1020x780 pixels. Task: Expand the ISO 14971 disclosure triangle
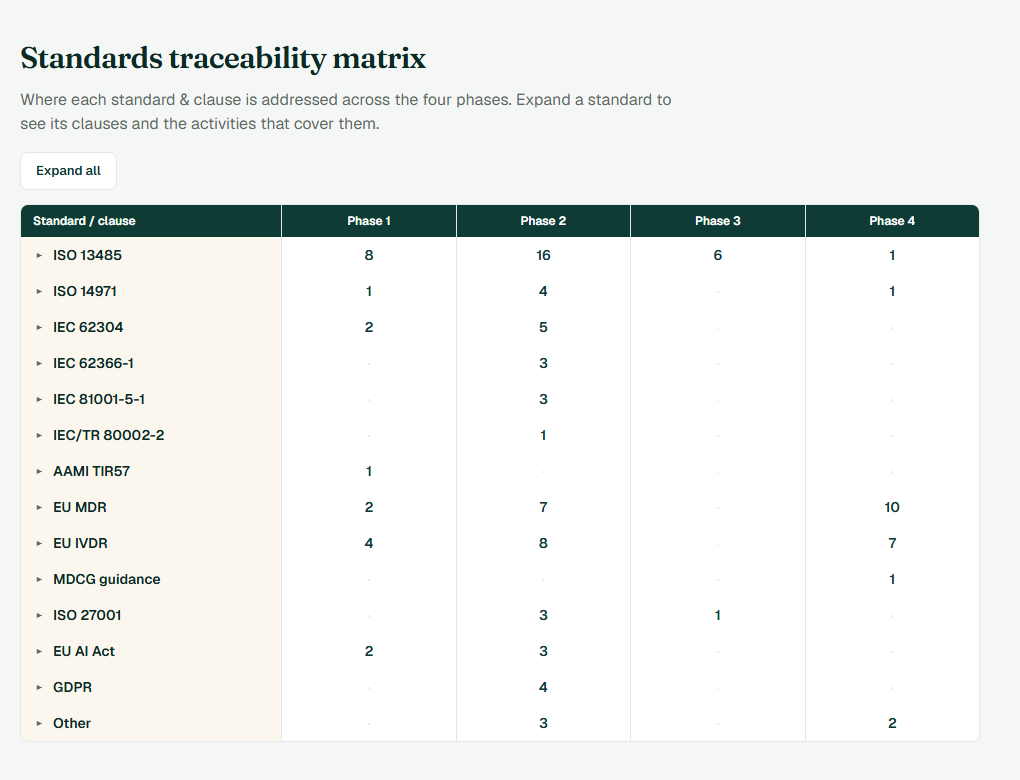39,291
